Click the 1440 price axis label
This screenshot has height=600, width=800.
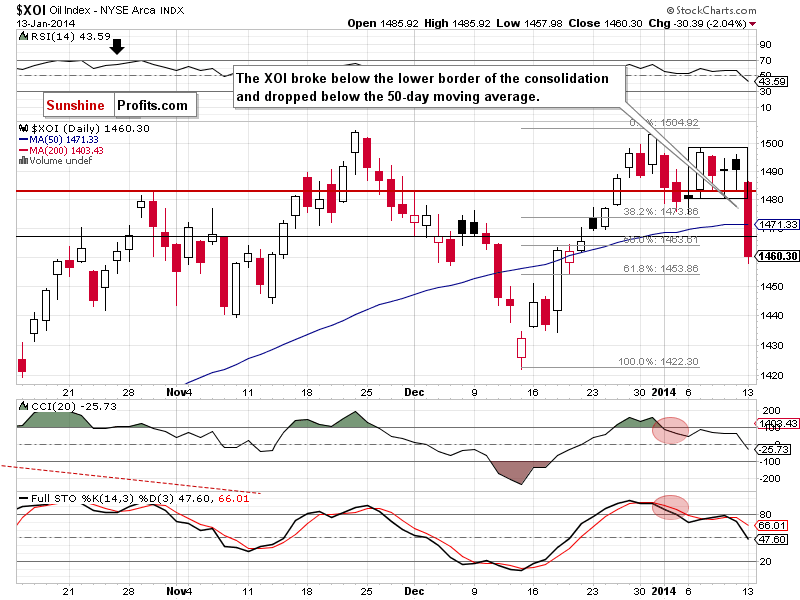pyautogui.click(x=771, y=315)
